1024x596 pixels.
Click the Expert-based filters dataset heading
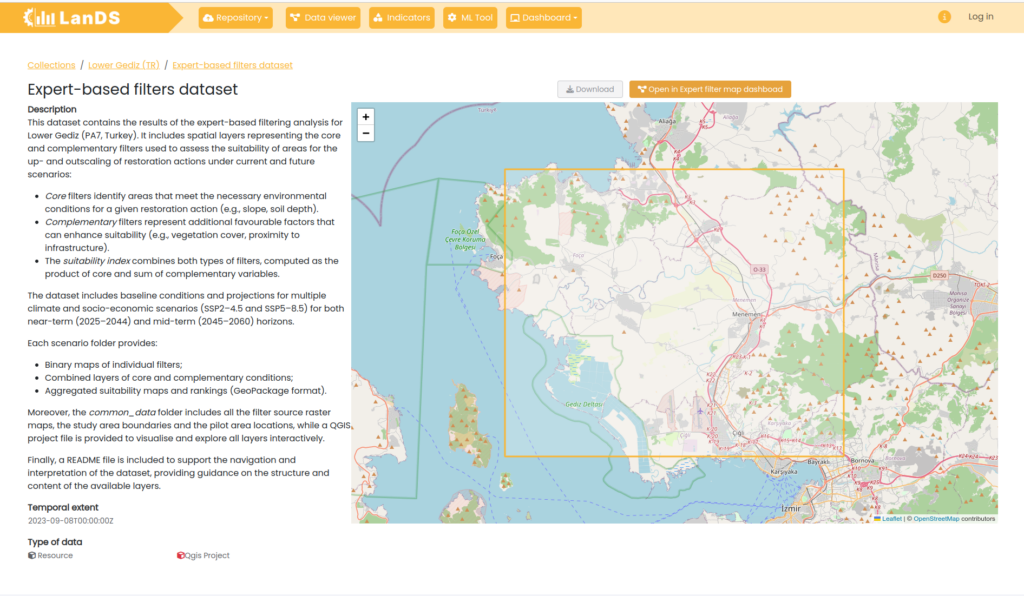(x=133, y=89)
